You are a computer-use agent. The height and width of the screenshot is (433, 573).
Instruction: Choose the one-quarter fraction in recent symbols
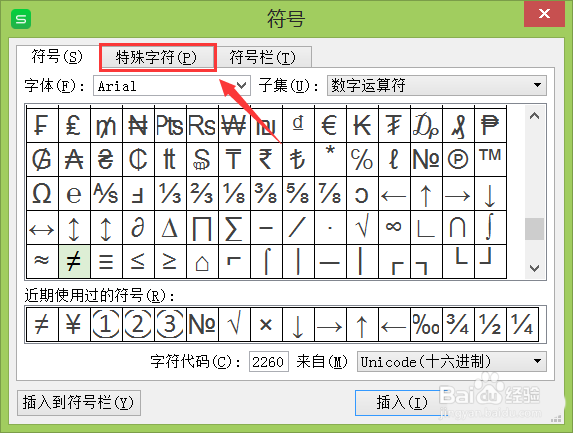point(523,324)
